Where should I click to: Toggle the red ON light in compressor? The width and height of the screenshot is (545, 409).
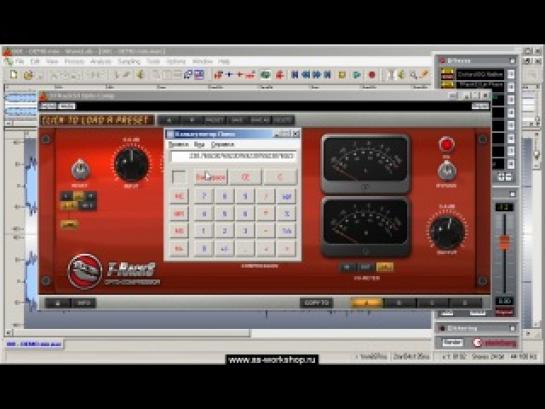446,145
